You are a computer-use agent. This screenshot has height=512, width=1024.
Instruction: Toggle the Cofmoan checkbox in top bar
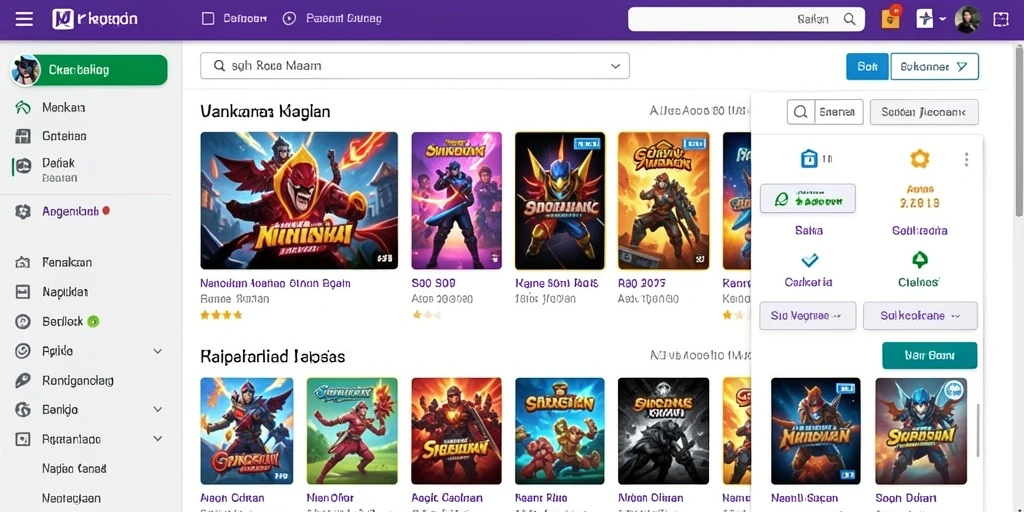[208, 19]
